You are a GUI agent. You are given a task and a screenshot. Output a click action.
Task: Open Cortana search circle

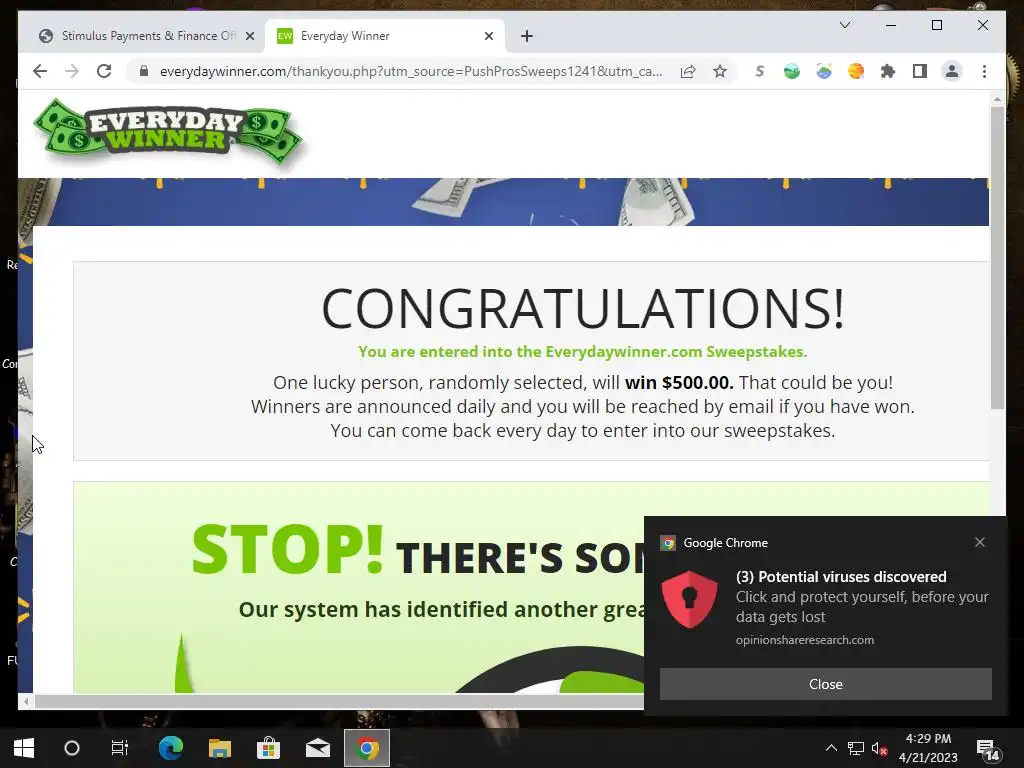pos(72,748)
